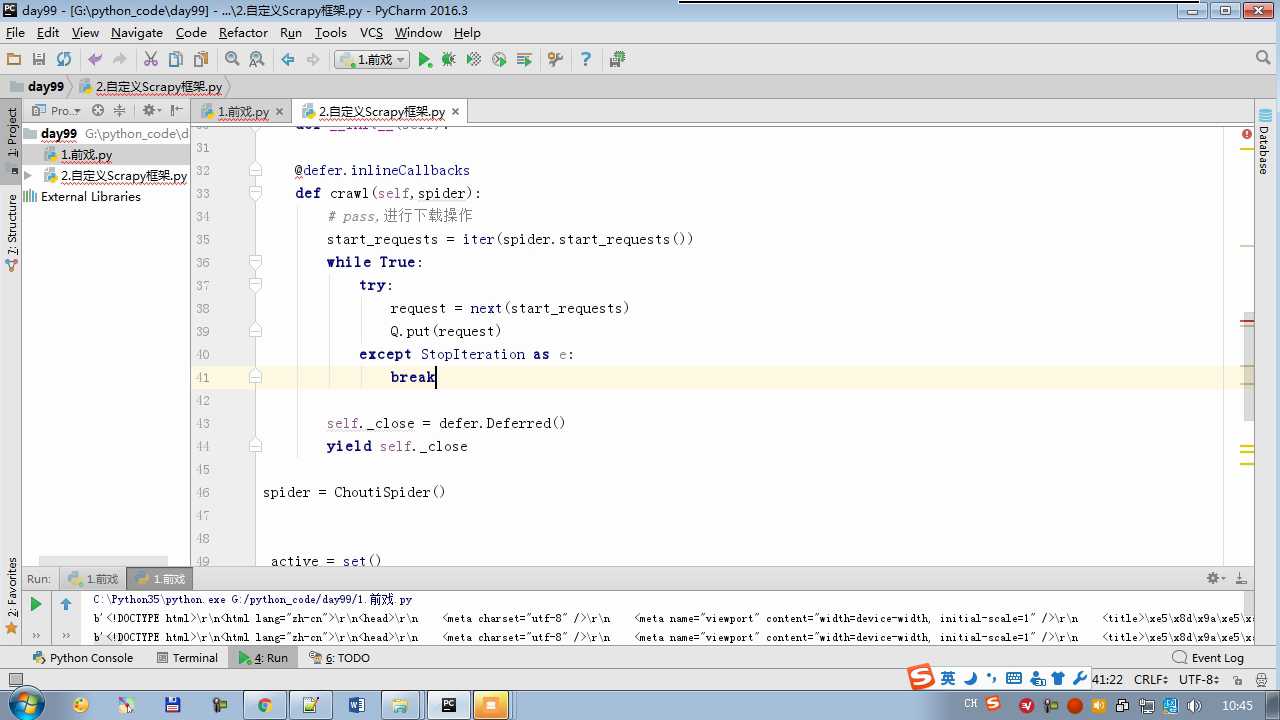Screen dimensions: 1280x720
Task: Click the Debug bug icon in the toolbar
Action: point(449,59)
